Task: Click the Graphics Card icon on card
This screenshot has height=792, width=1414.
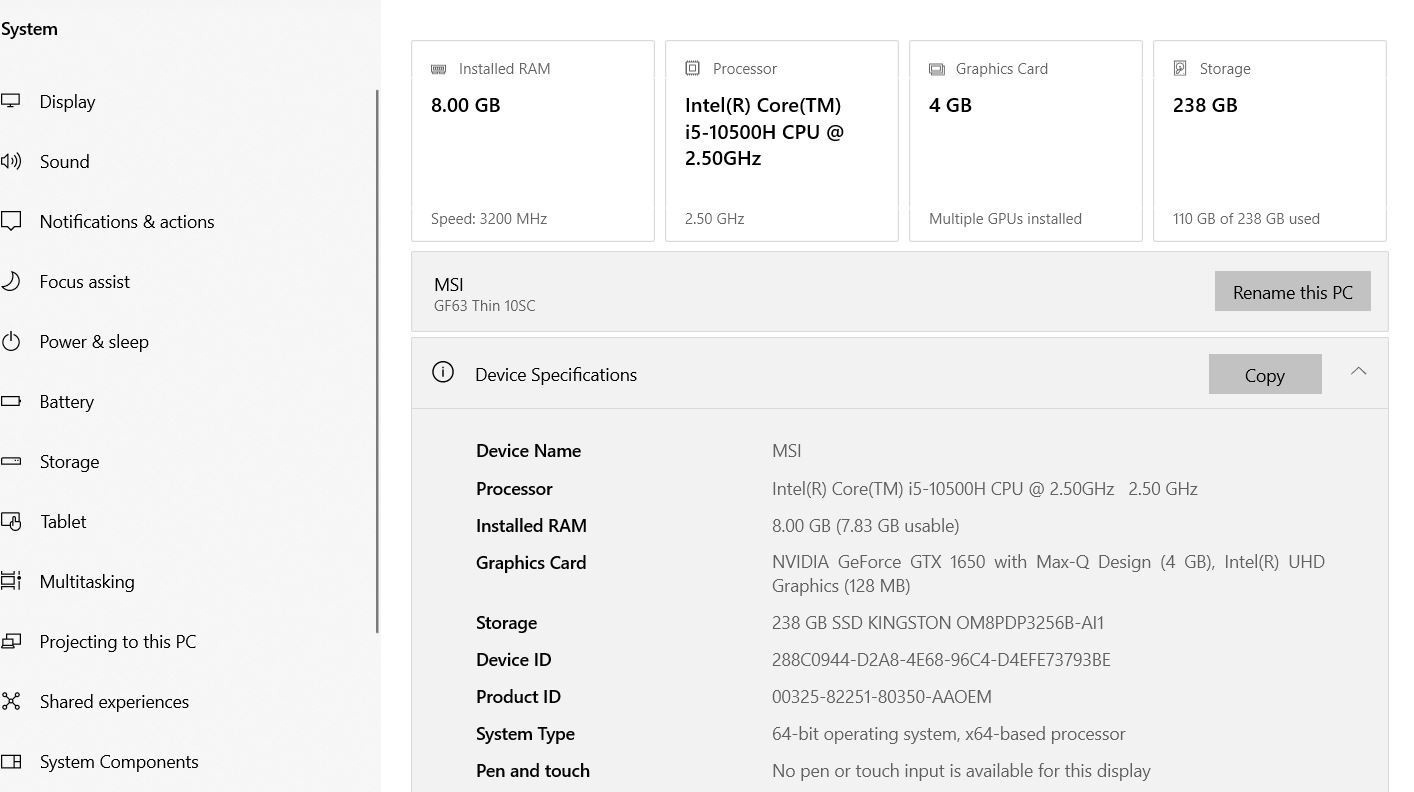Action: pyautogui.click(x=936, y=69)
